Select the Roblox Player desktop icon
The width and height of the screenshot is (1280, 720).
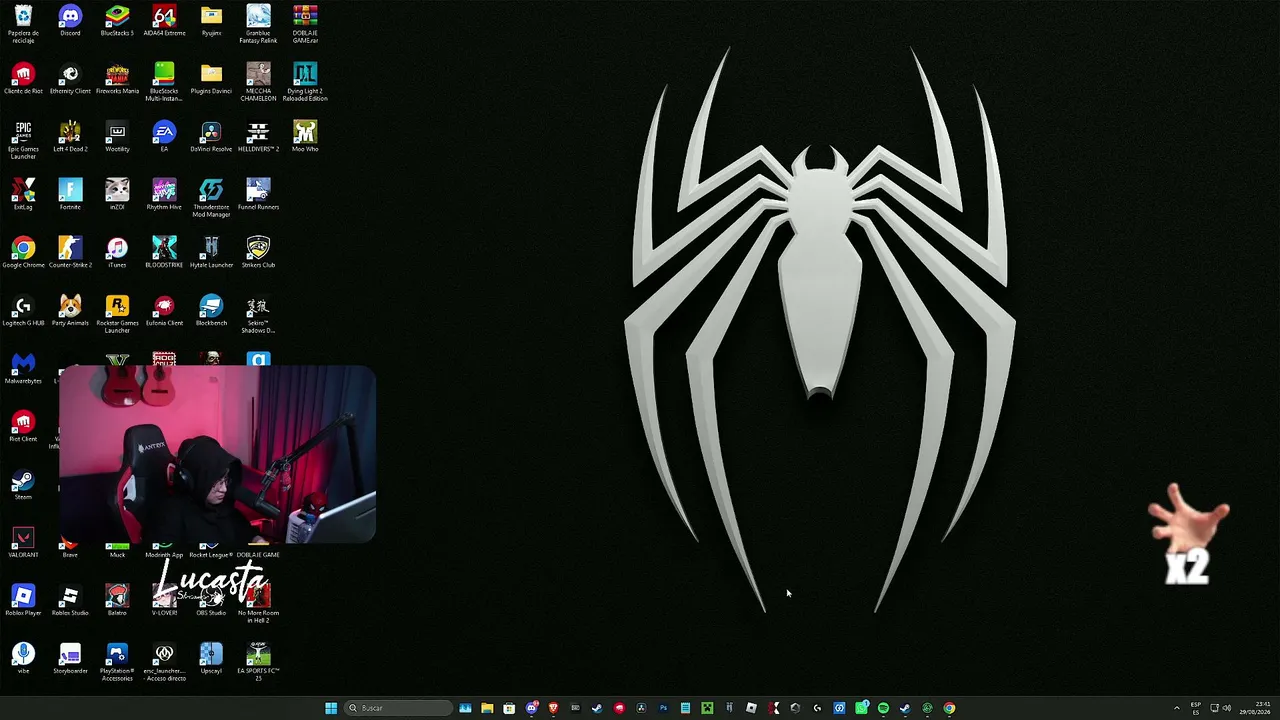click(23, 601)
